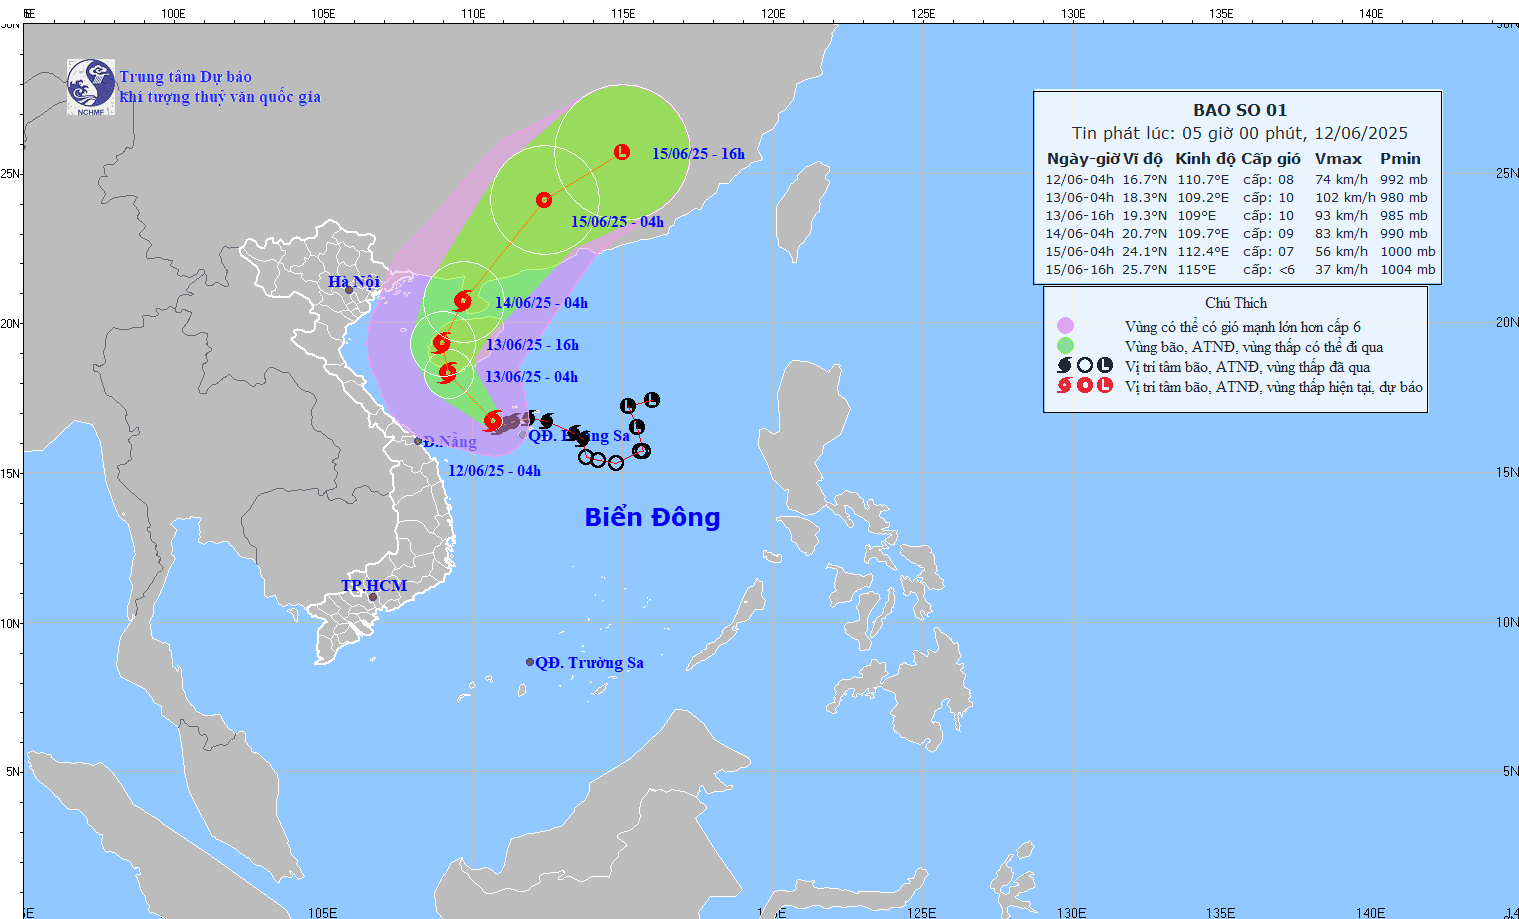Select the 13/06-04h row in the forecast table
Screen dimensions: 1519x919
pyautogui.click(x=1236, y=197)
